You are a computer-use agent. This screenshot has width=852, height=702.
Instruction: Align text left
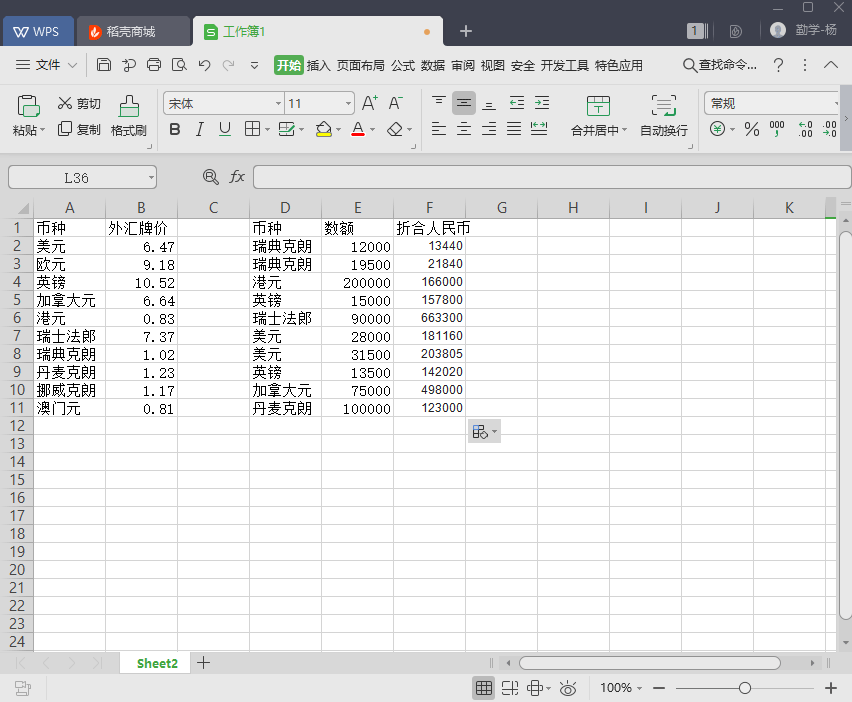point(438,129)
